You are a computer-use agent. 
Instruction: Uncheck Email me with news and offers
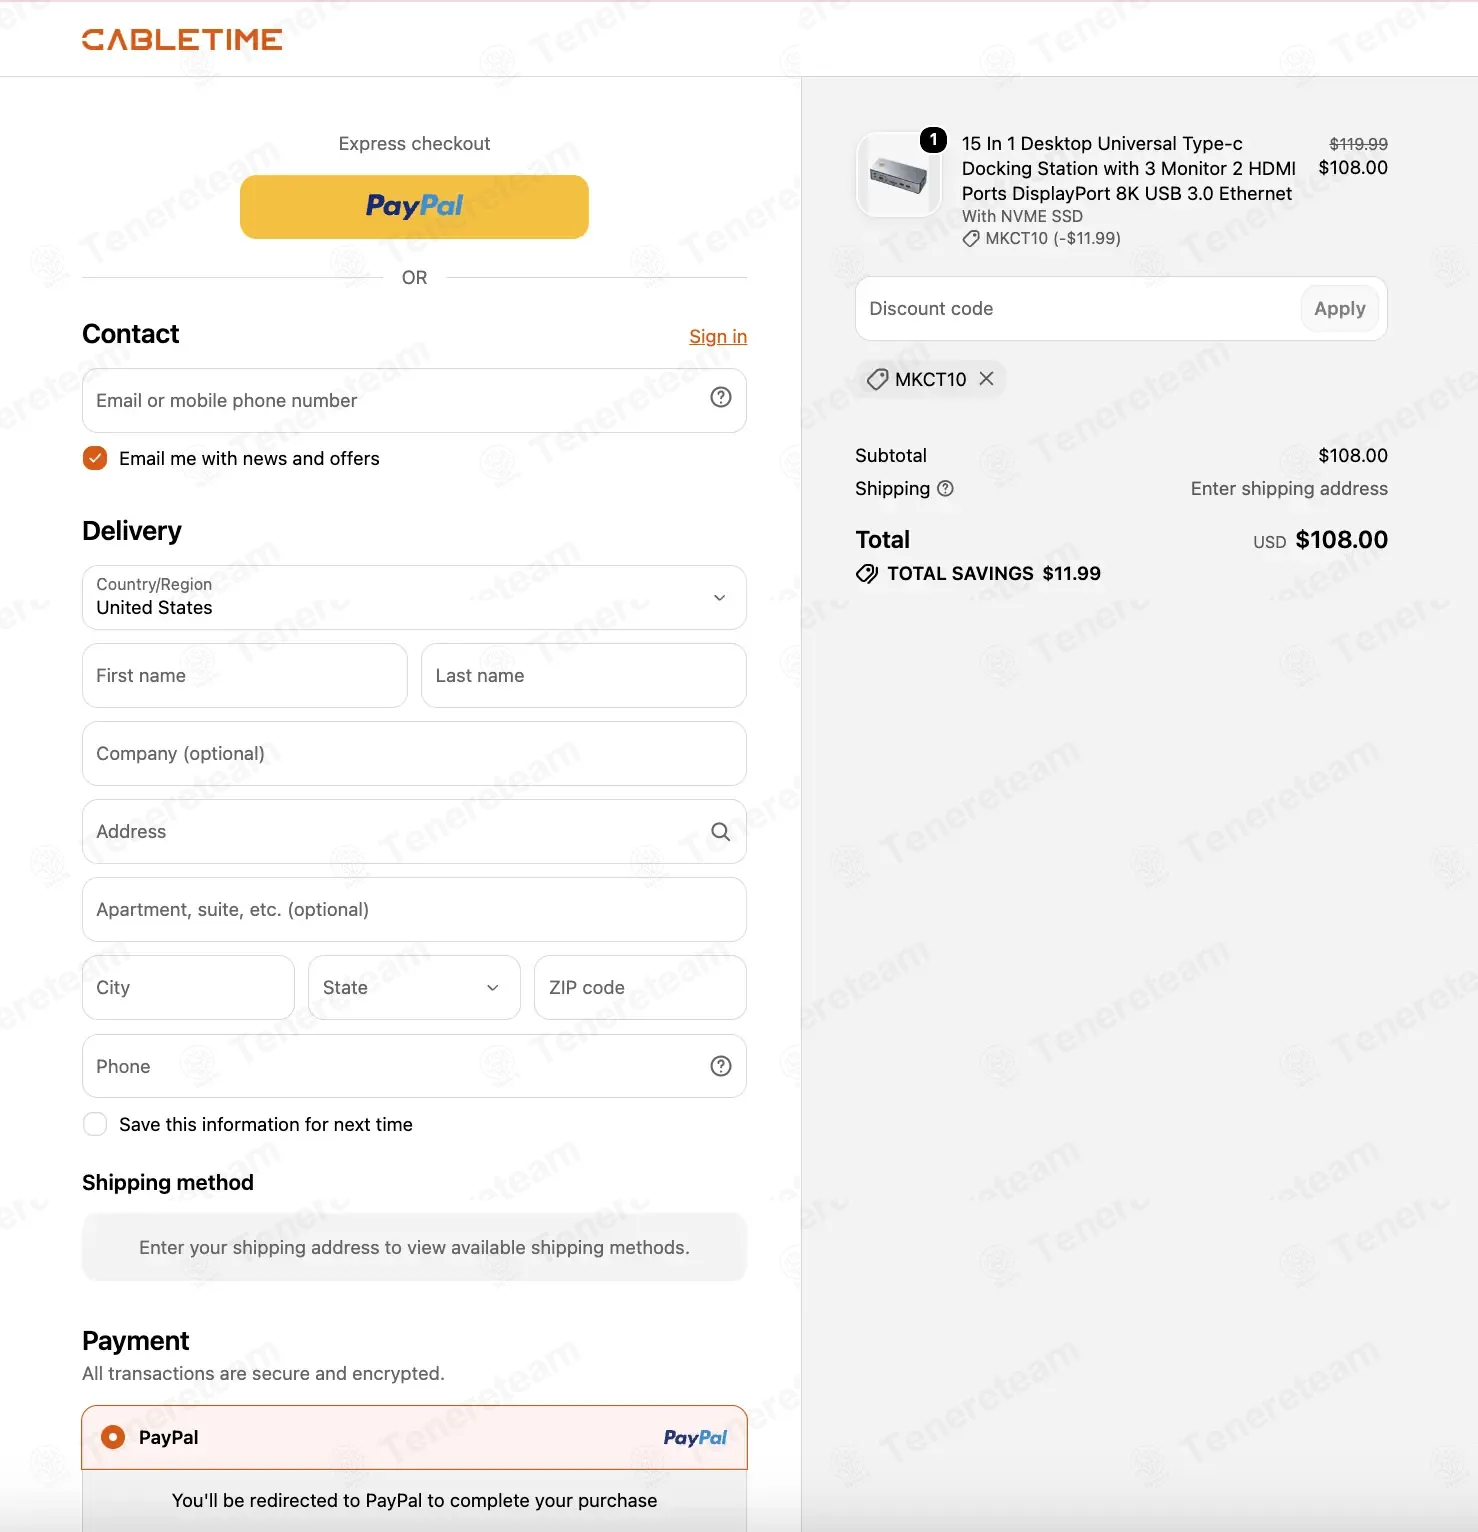pos(95,458)
